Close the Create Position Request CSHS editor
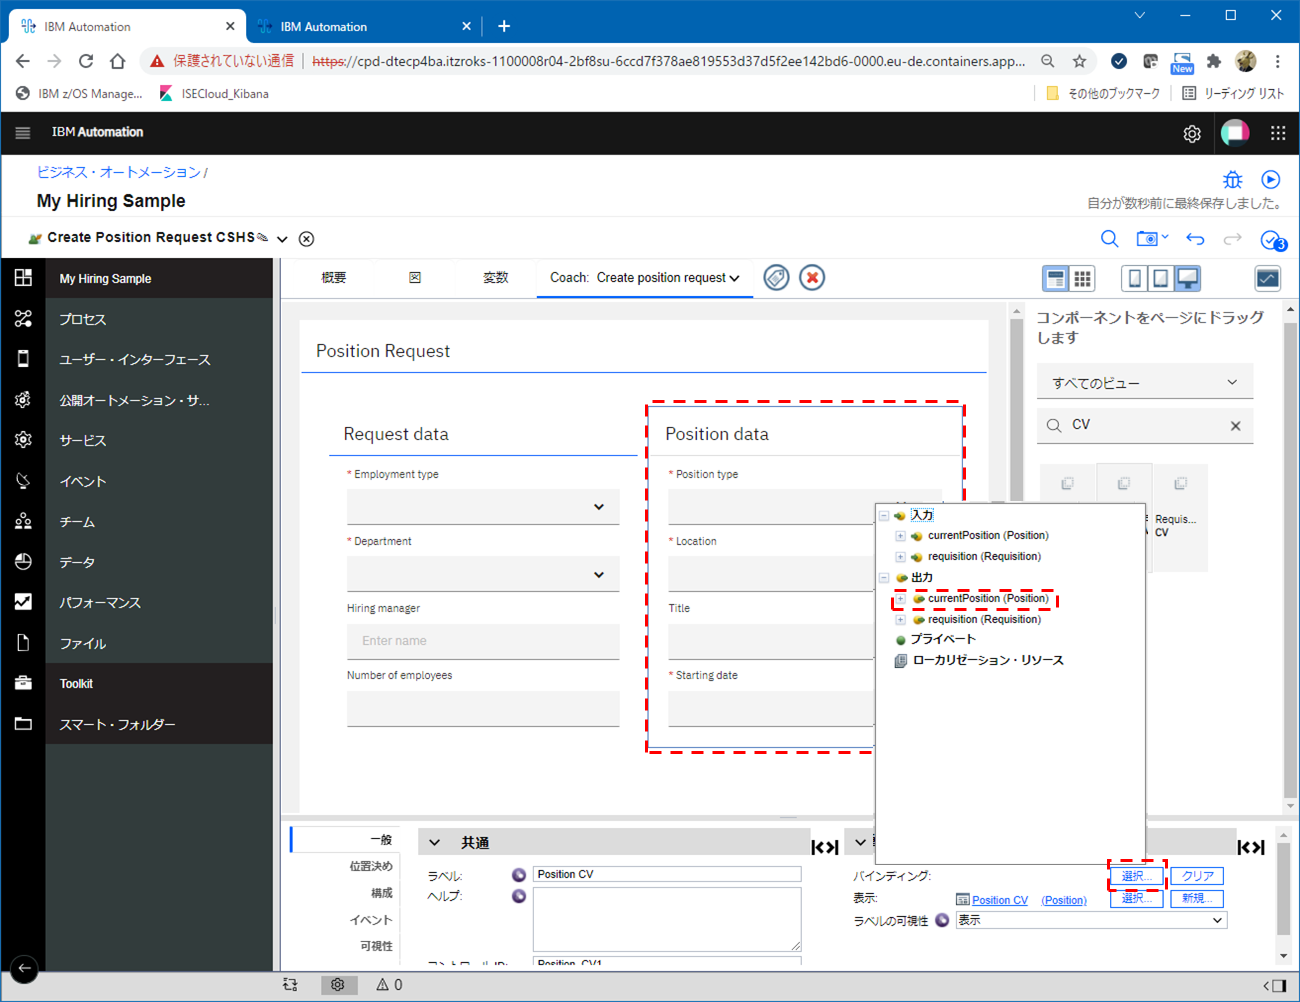Image resolution: width=1300 pixels, height=1002 pixels. tap(307, 239)
